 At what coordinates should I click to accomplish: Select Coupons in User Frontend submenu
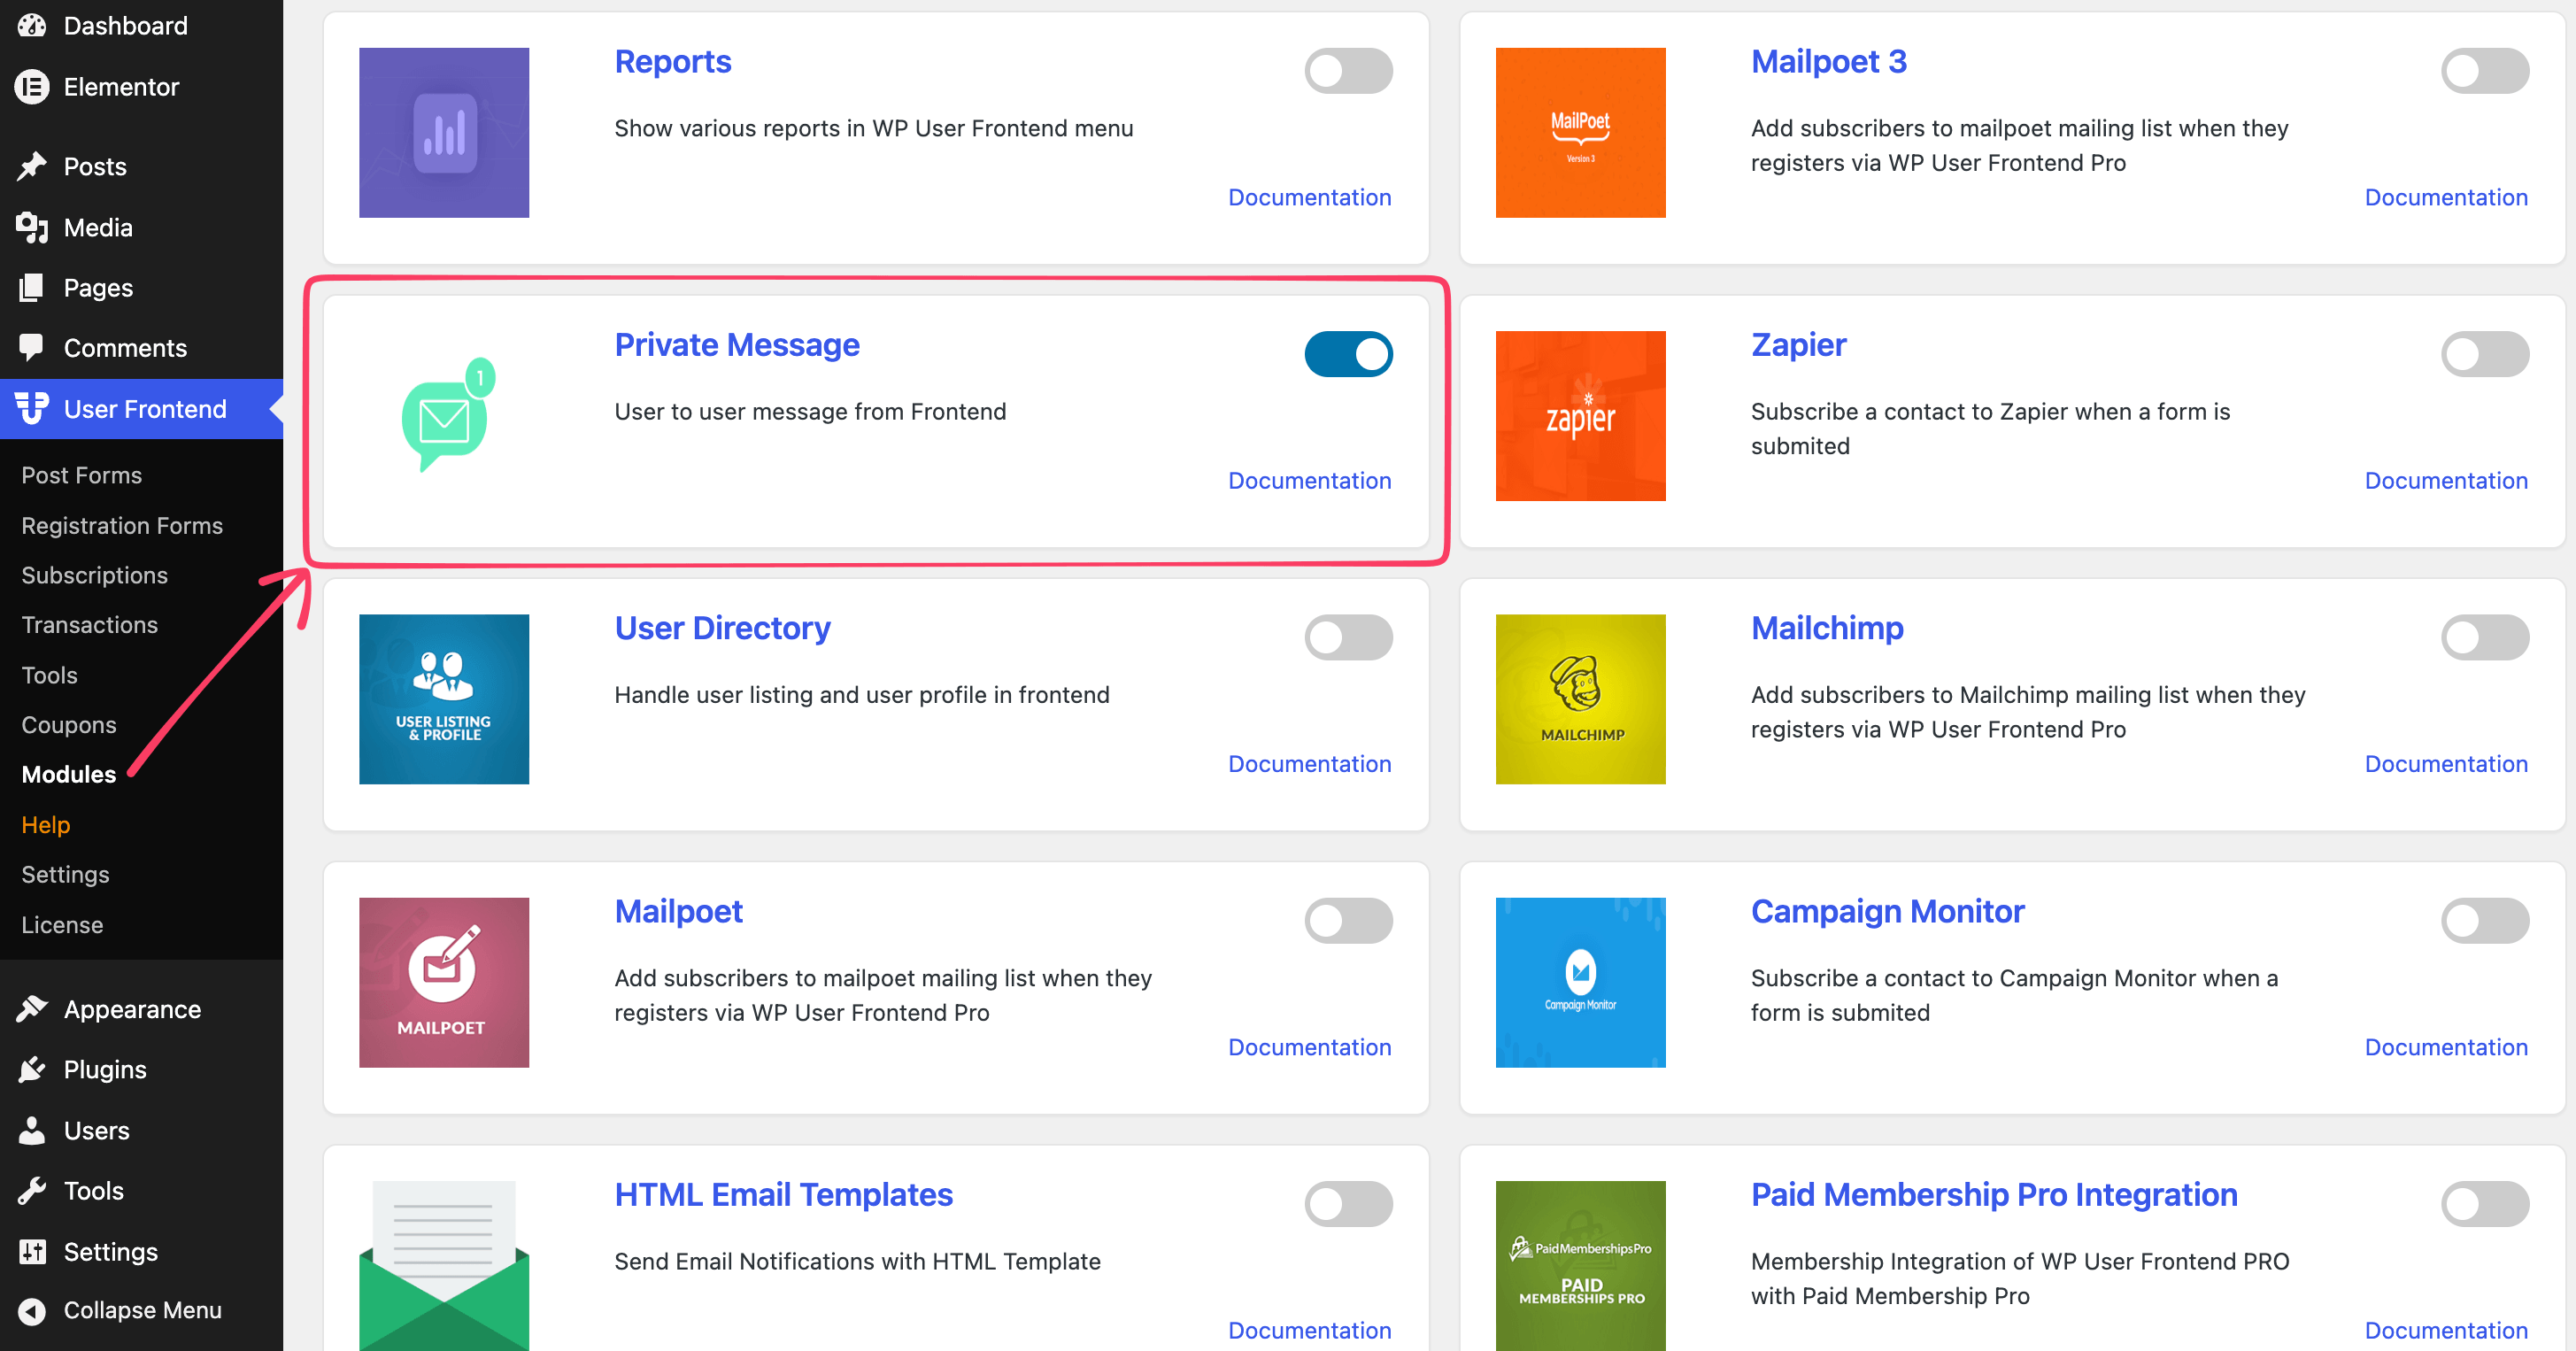[x=69, y=725]
